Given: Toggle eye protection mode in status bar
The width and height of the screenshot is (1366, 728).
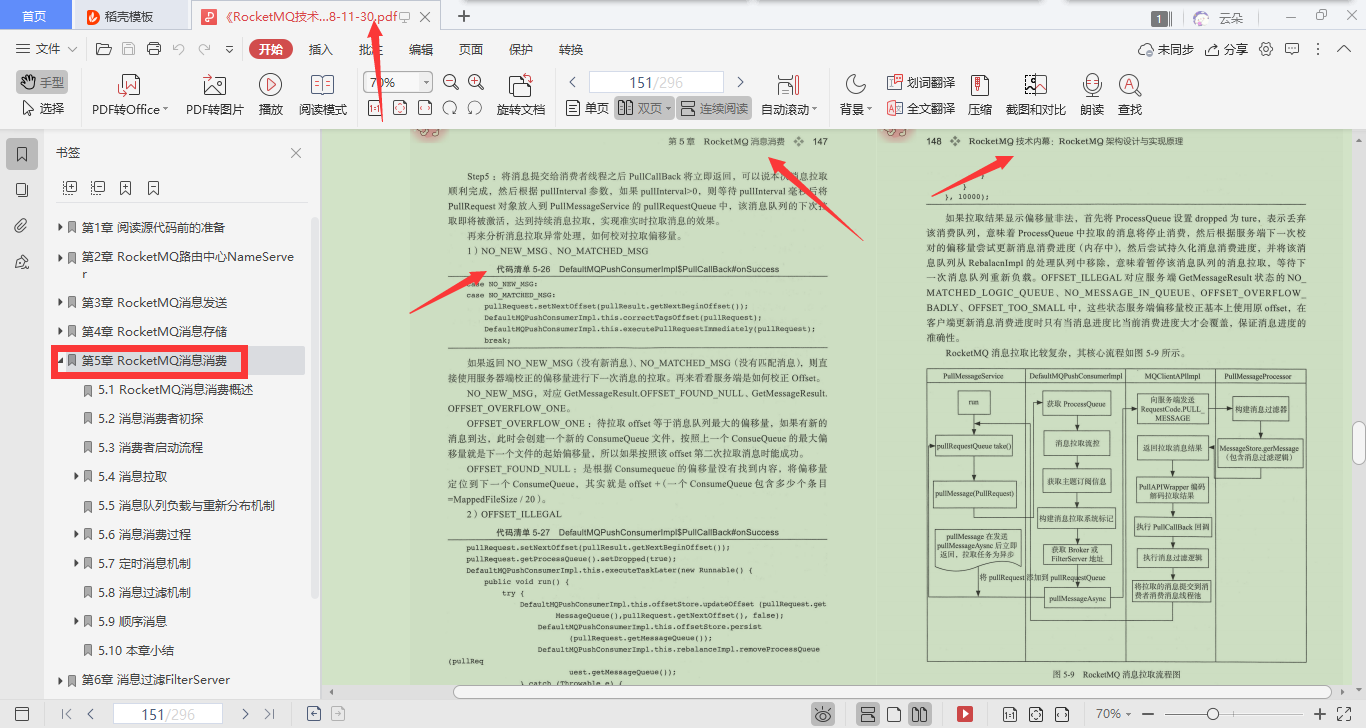Looking at the screenshot, I should (823, 714).
